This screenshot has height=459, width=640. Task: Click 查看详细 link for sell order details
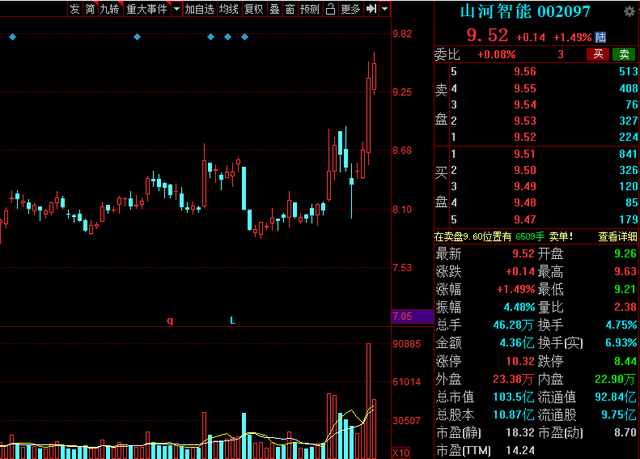point(618,237)
